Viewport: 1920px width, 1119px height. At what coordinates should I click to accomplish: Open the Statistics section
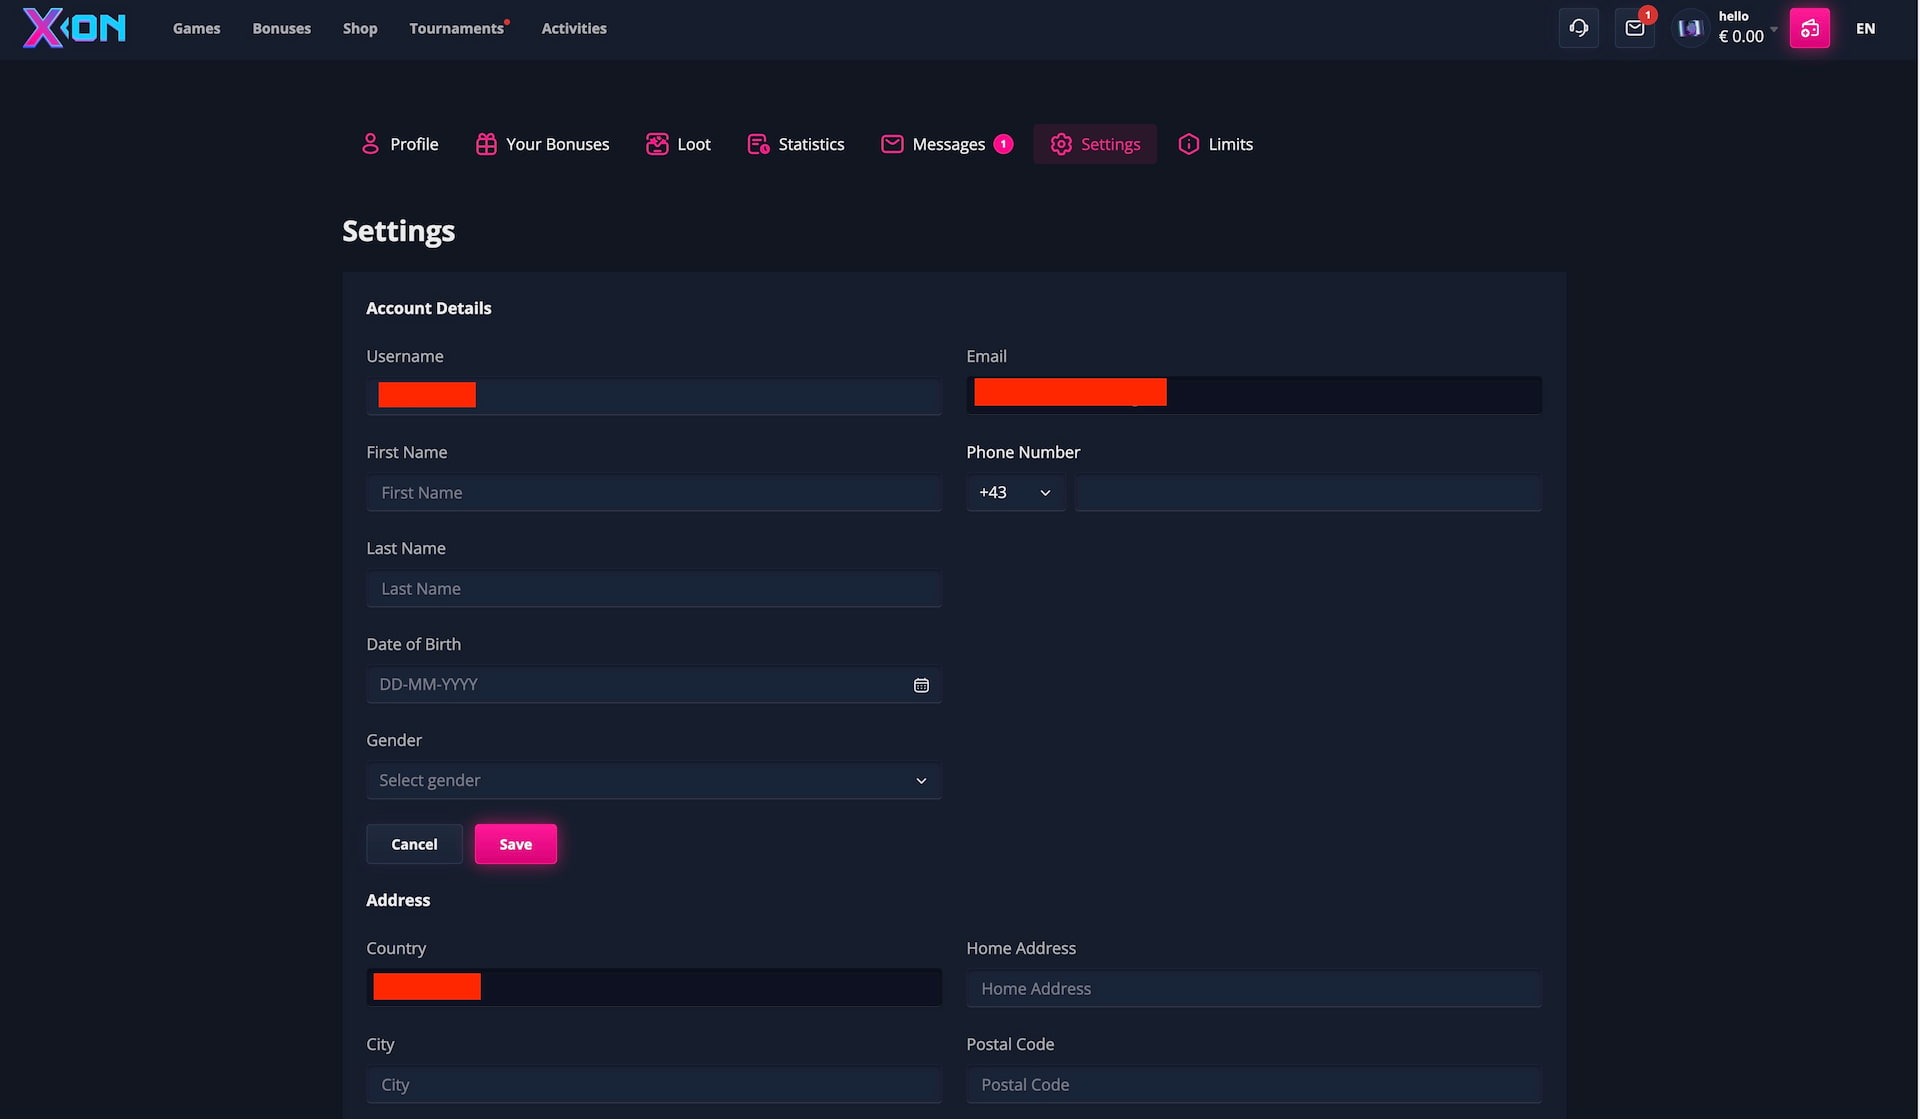[795, 144]
